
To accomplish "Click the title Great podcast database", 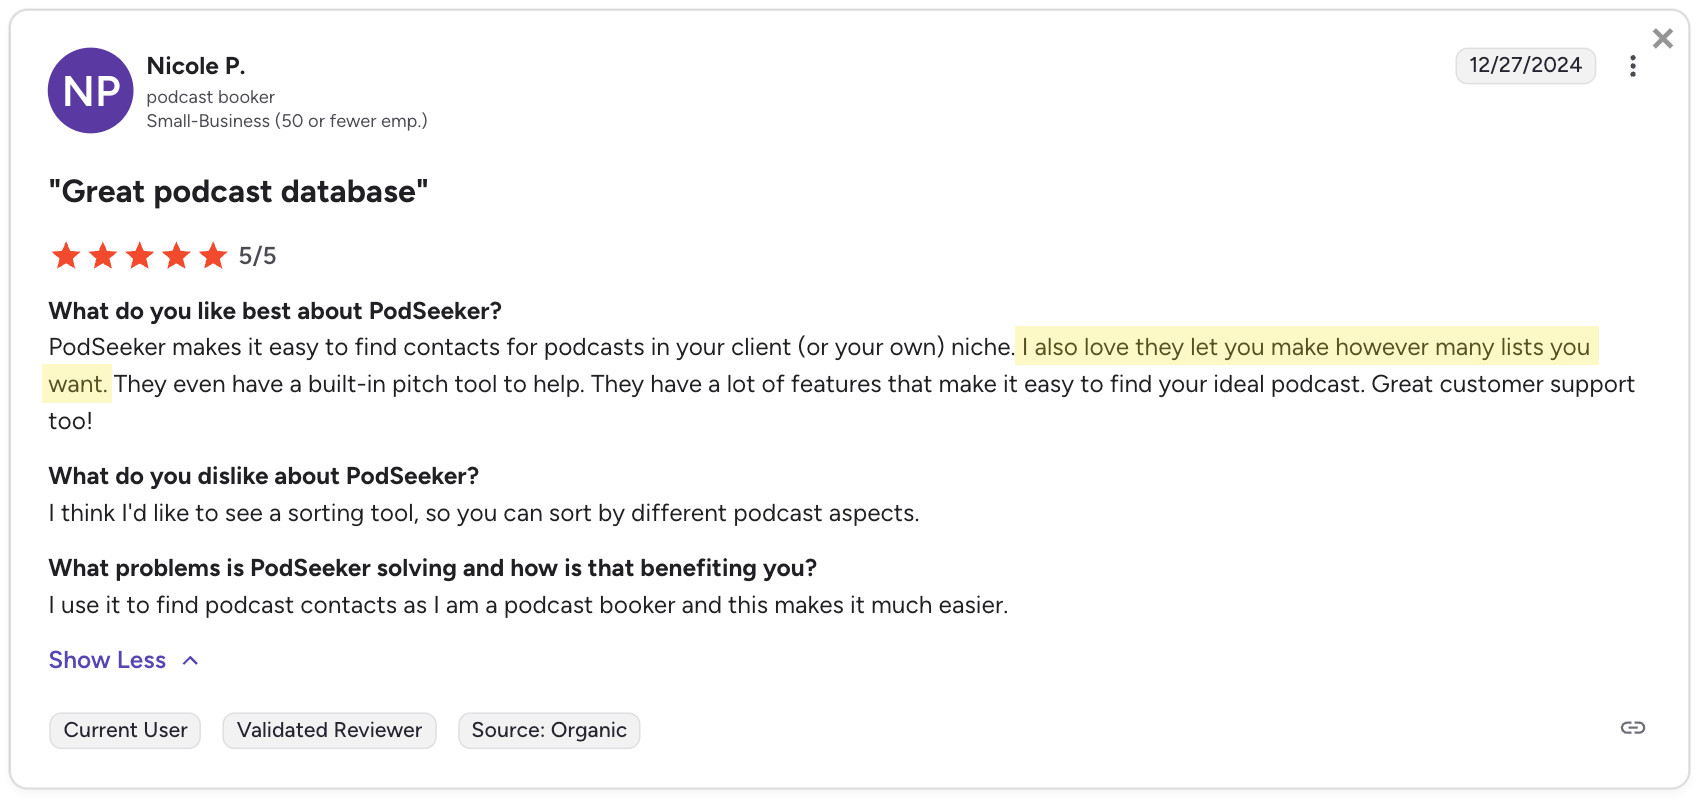I will pyautogui.click(x=239, y=191).
